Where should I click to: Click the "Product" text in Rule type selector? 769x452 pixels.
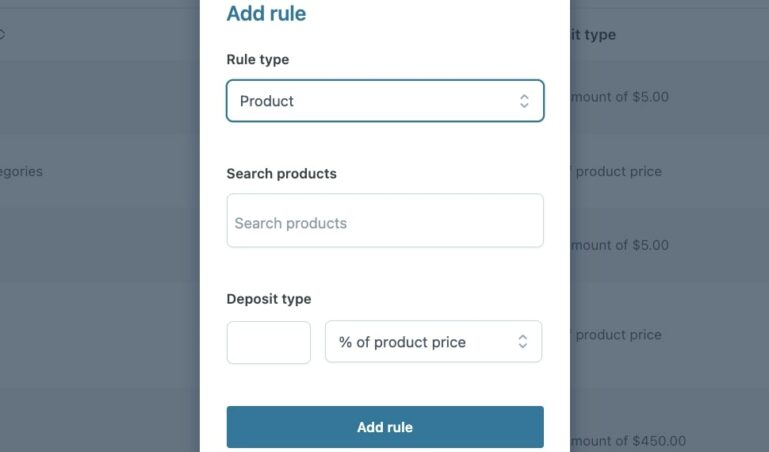267,101
